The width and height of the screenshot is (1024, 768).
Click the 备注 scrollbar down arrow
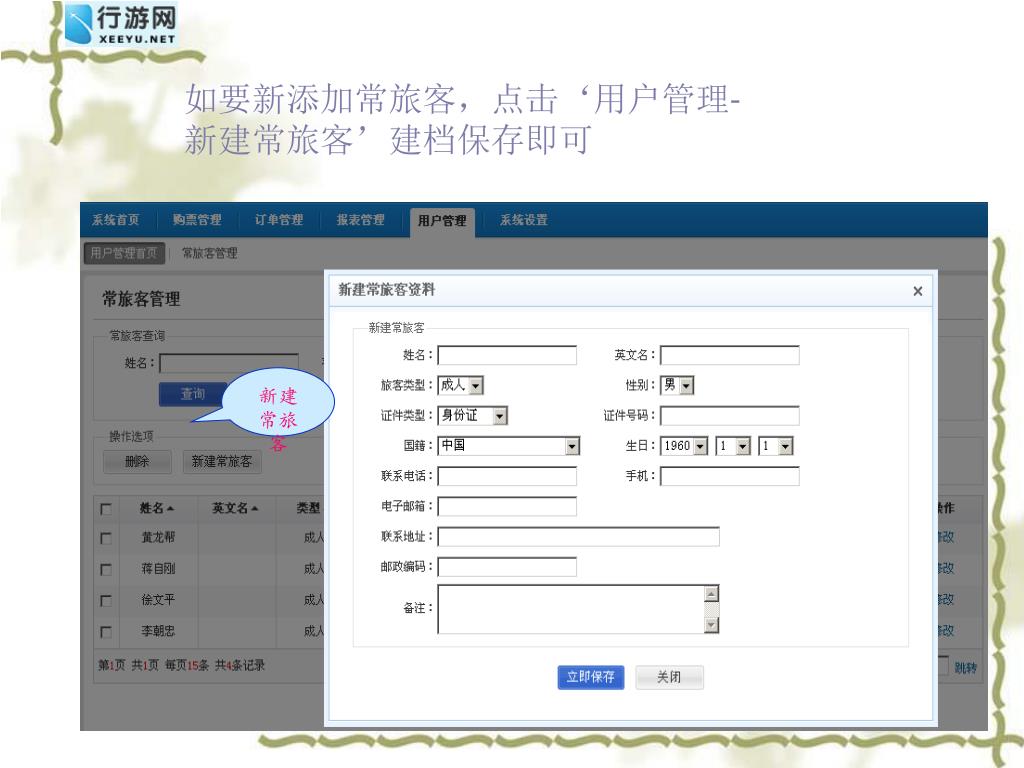(x=712, y=625)
